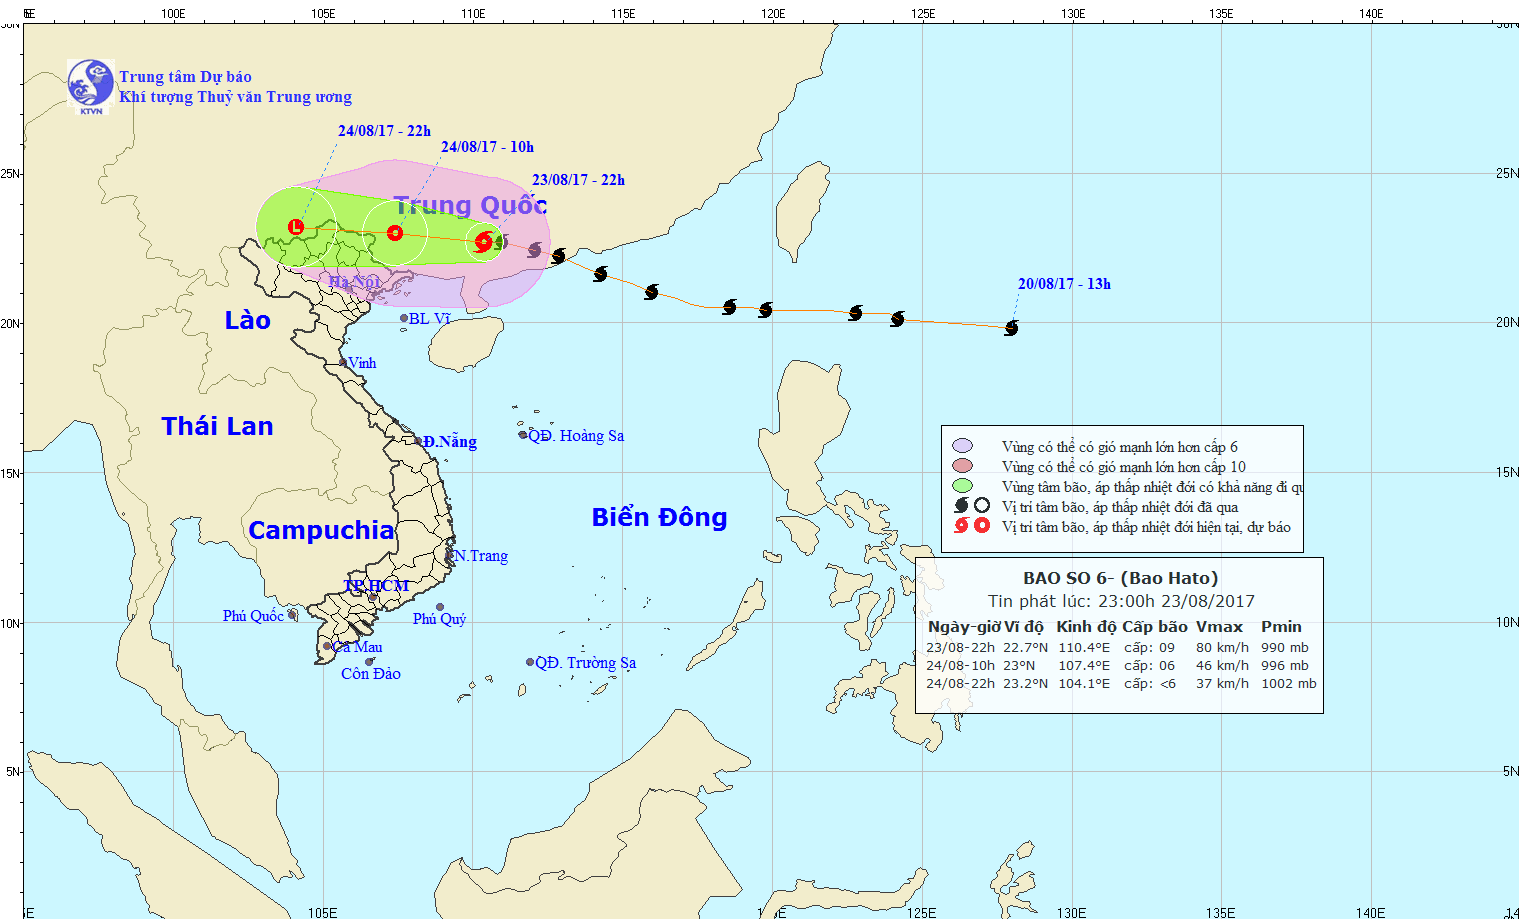This screenshot has width=1519, height=919.
Task: Click the past storm icon on the 120E gridline
Action: 765,310
